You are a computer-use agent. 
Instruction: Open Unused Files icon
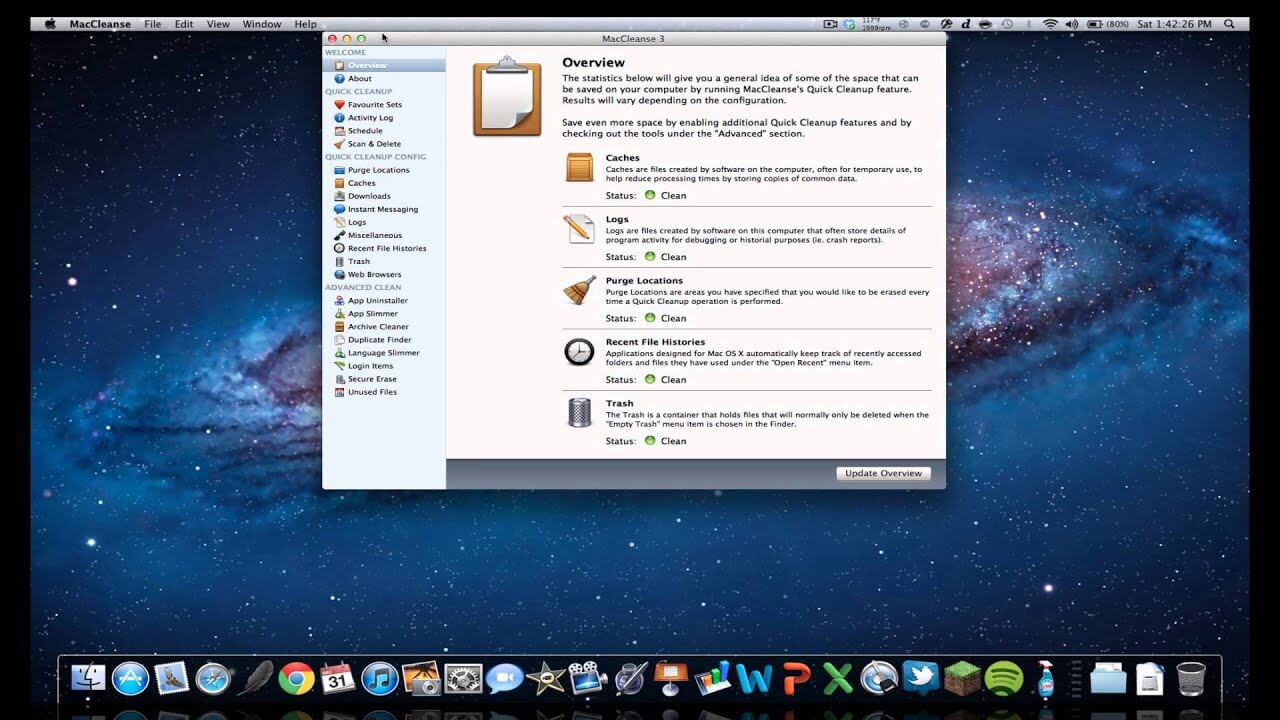(x=339, y=391)
